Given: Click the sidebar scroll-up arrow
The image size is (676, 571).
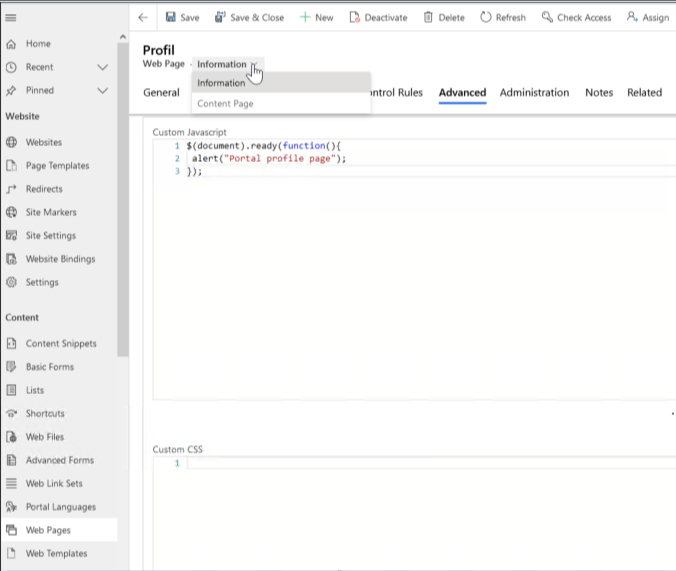Looking at the screenshot, I should click(x=123, y=37).
